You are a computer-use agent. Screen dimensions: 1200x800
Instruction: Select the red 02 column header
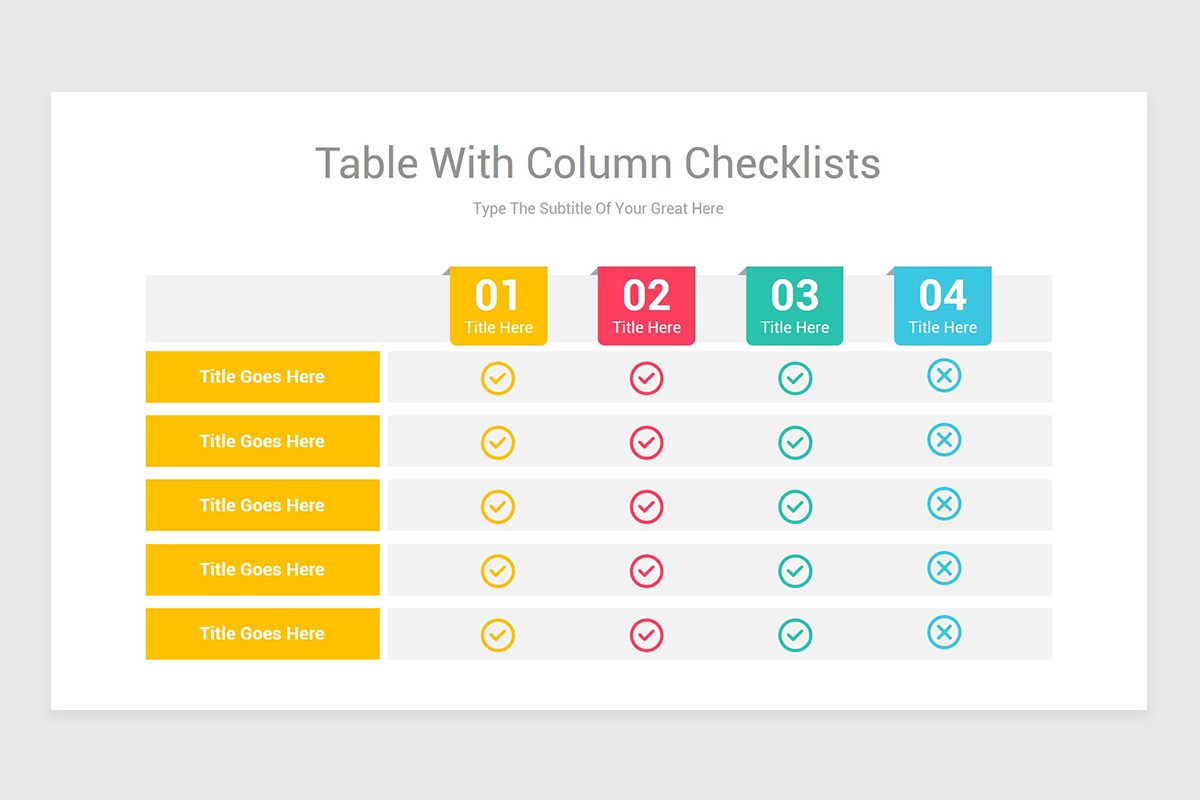click(646, 305)
